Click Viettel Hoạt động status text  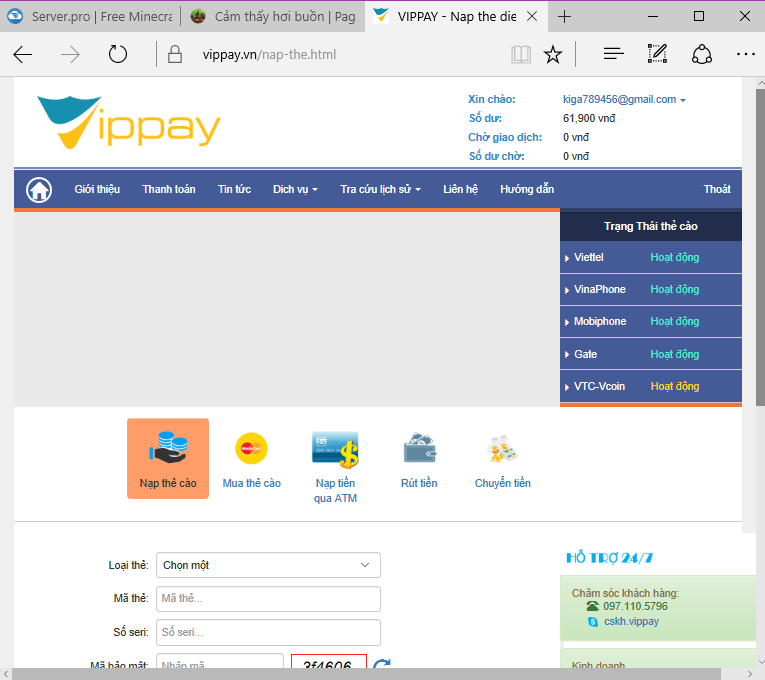tap(675, 258)
